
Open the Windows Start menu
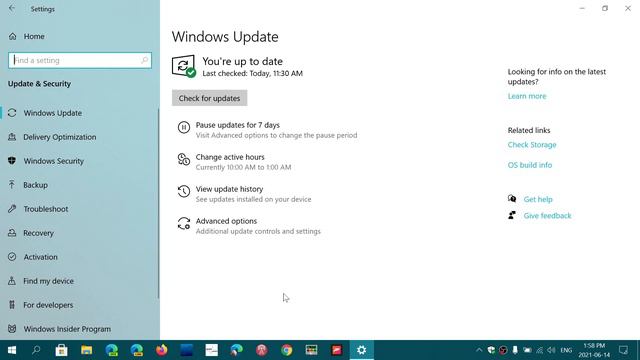12,350
